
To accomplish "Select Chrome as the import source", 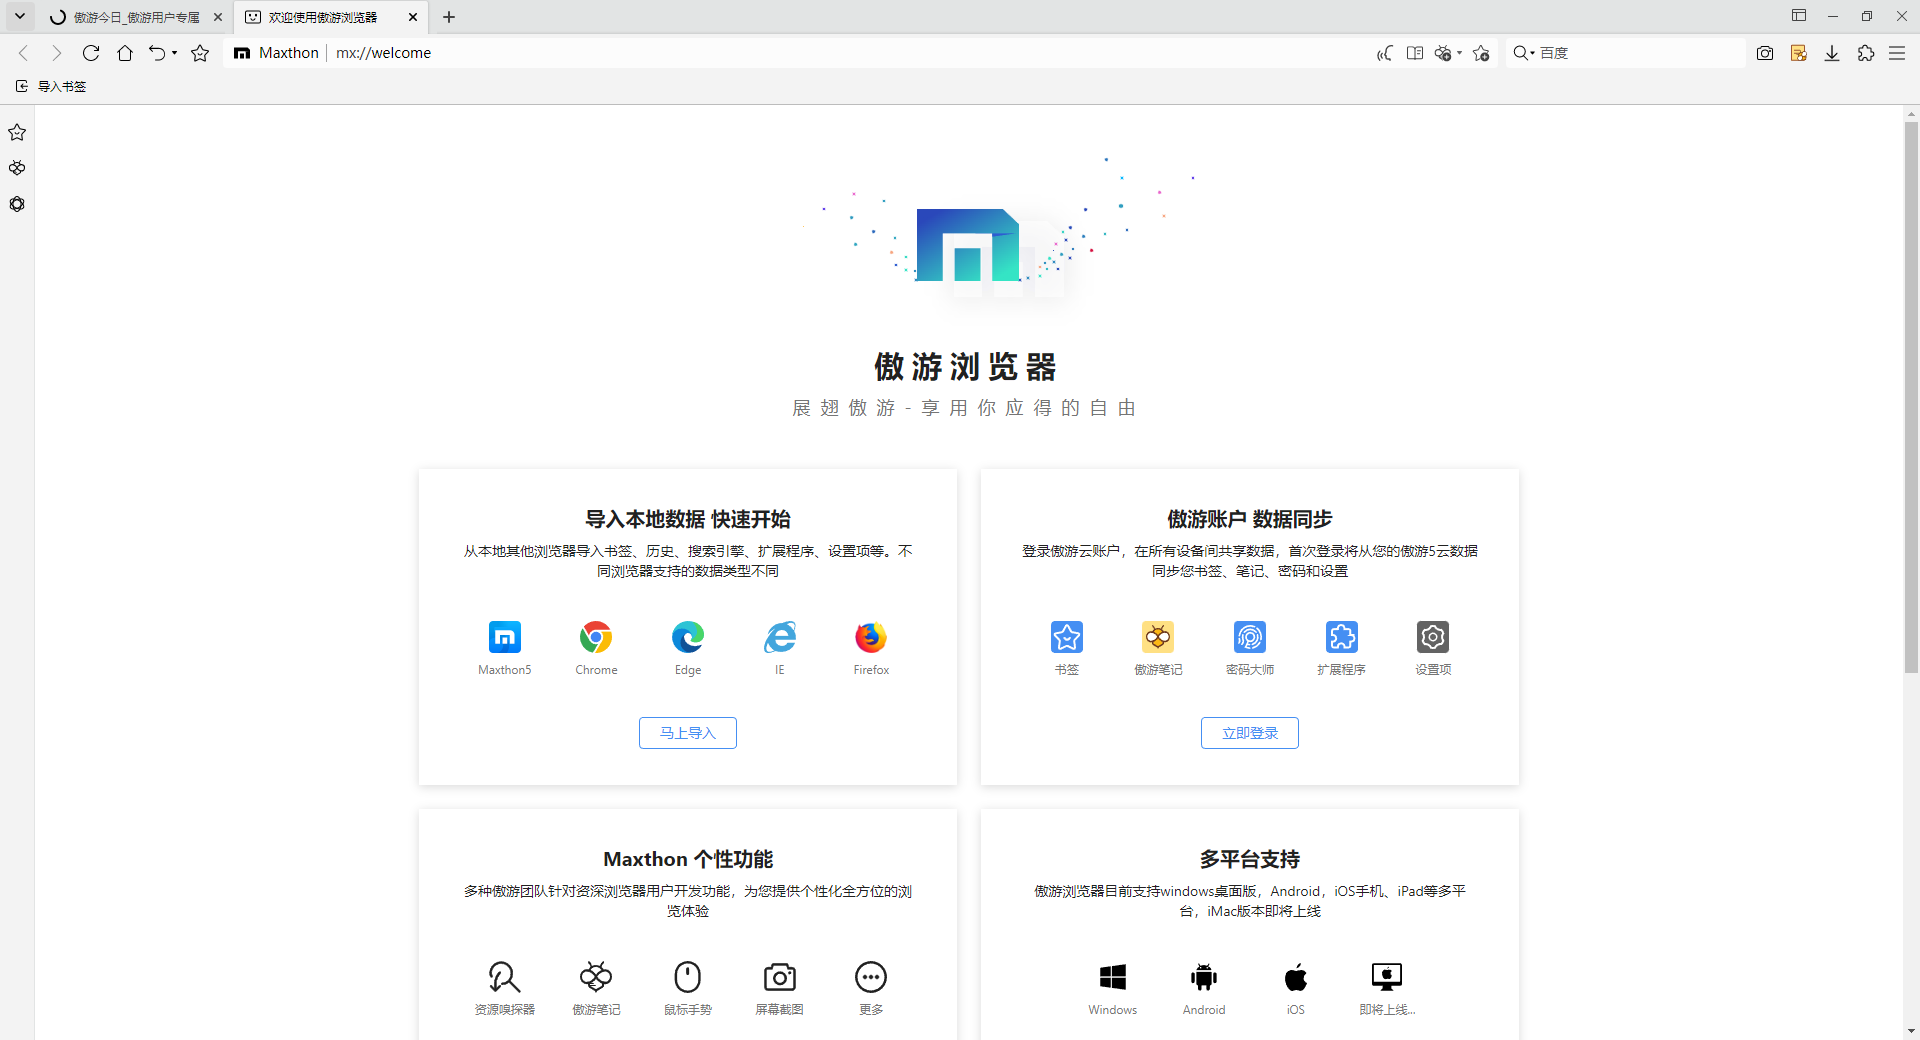I will 595,637.
